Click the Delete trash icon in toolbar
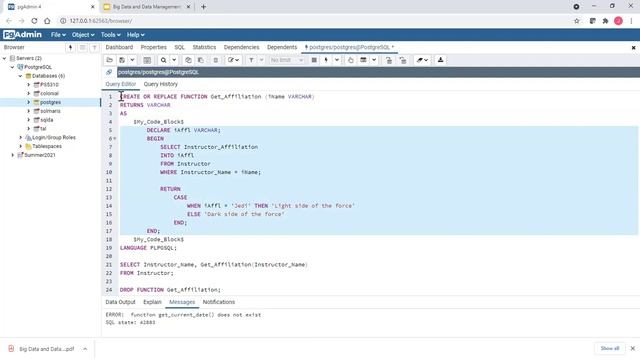Image resolution: width=640 pixels, height=360 pixels. pyautogui.click(x=216, y=60)
